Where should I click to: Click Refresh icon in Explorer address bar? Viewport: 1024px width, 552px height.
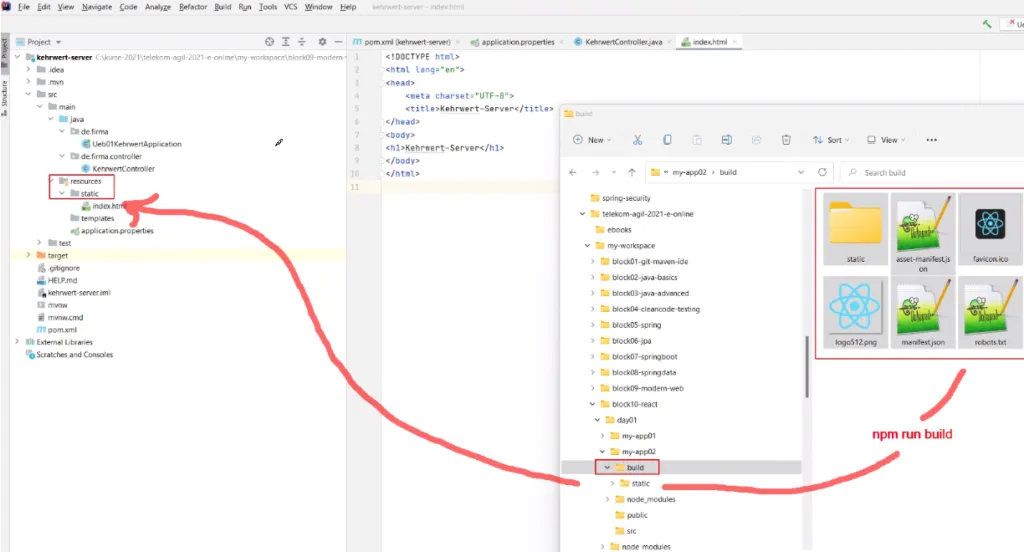coord(822,172)
